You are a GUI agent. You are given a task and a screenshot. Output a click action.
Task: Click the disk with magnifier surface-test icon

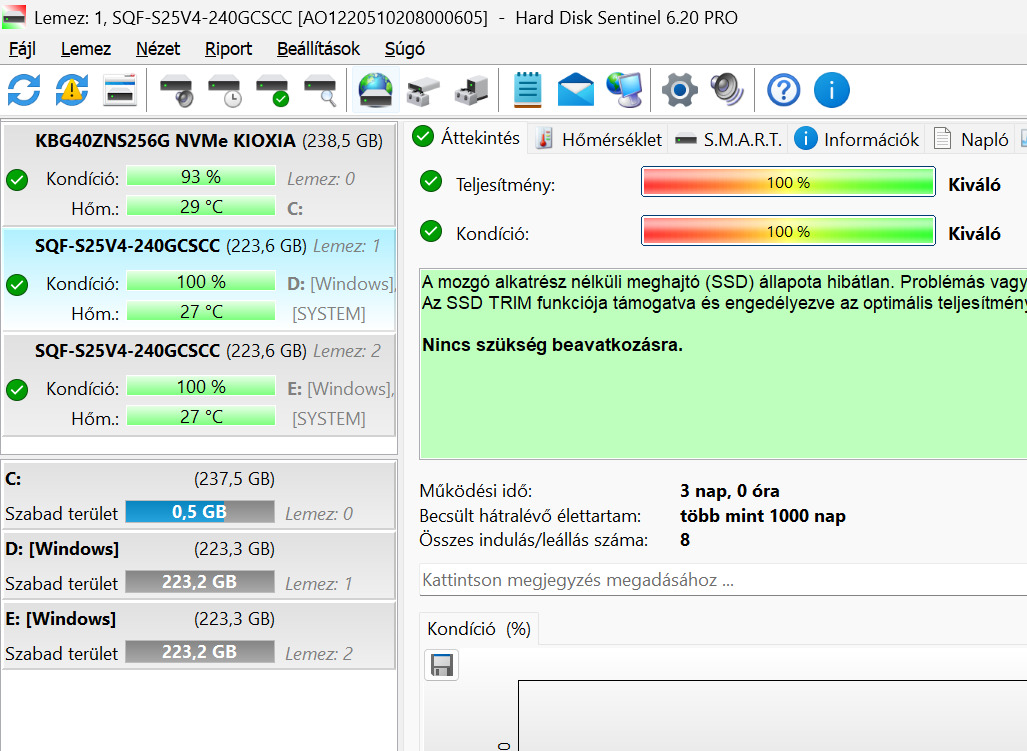(320, 90)
